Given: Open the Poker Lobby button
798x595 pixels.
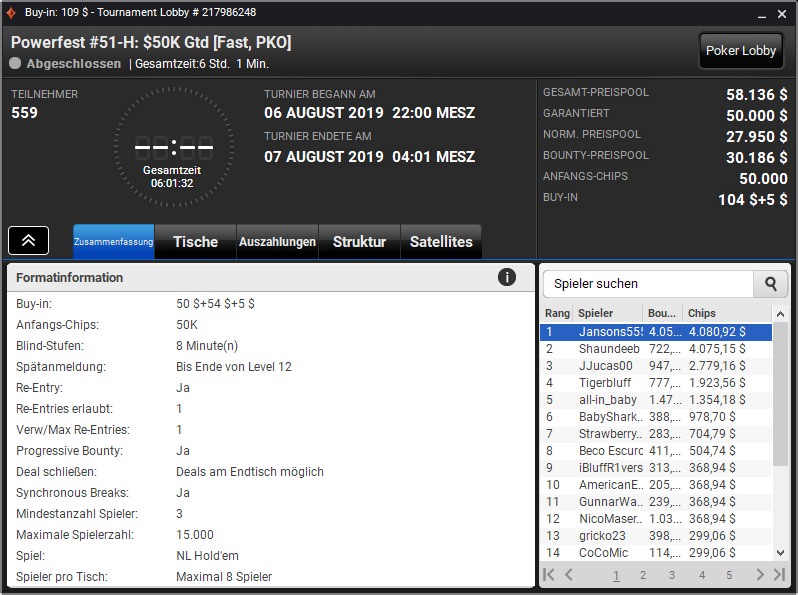Looking at the screenshot, I should (x=740, y=50).
